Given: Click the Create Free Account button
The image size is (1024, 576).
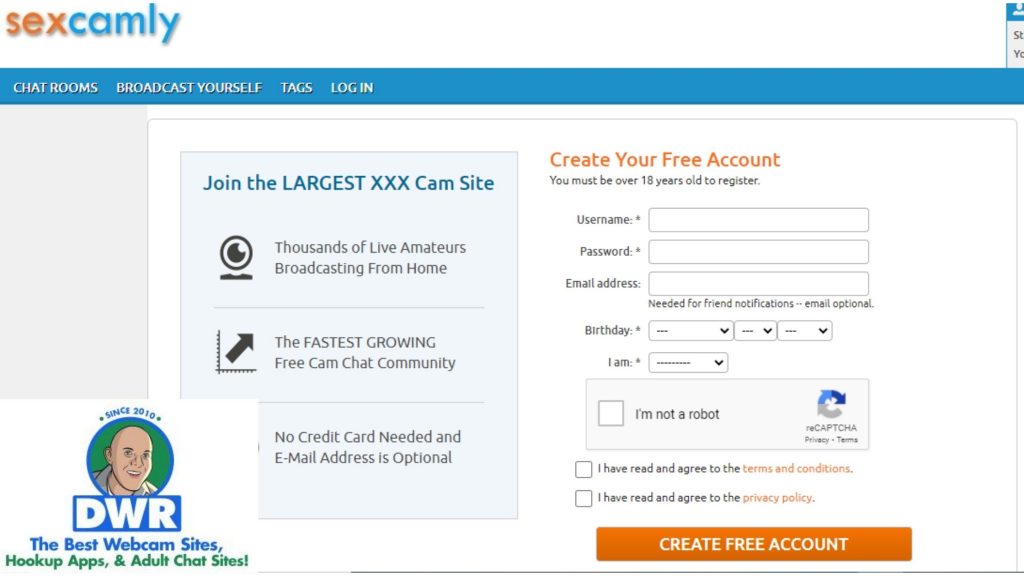Looking at the screenshot, I should coord(754,544).
